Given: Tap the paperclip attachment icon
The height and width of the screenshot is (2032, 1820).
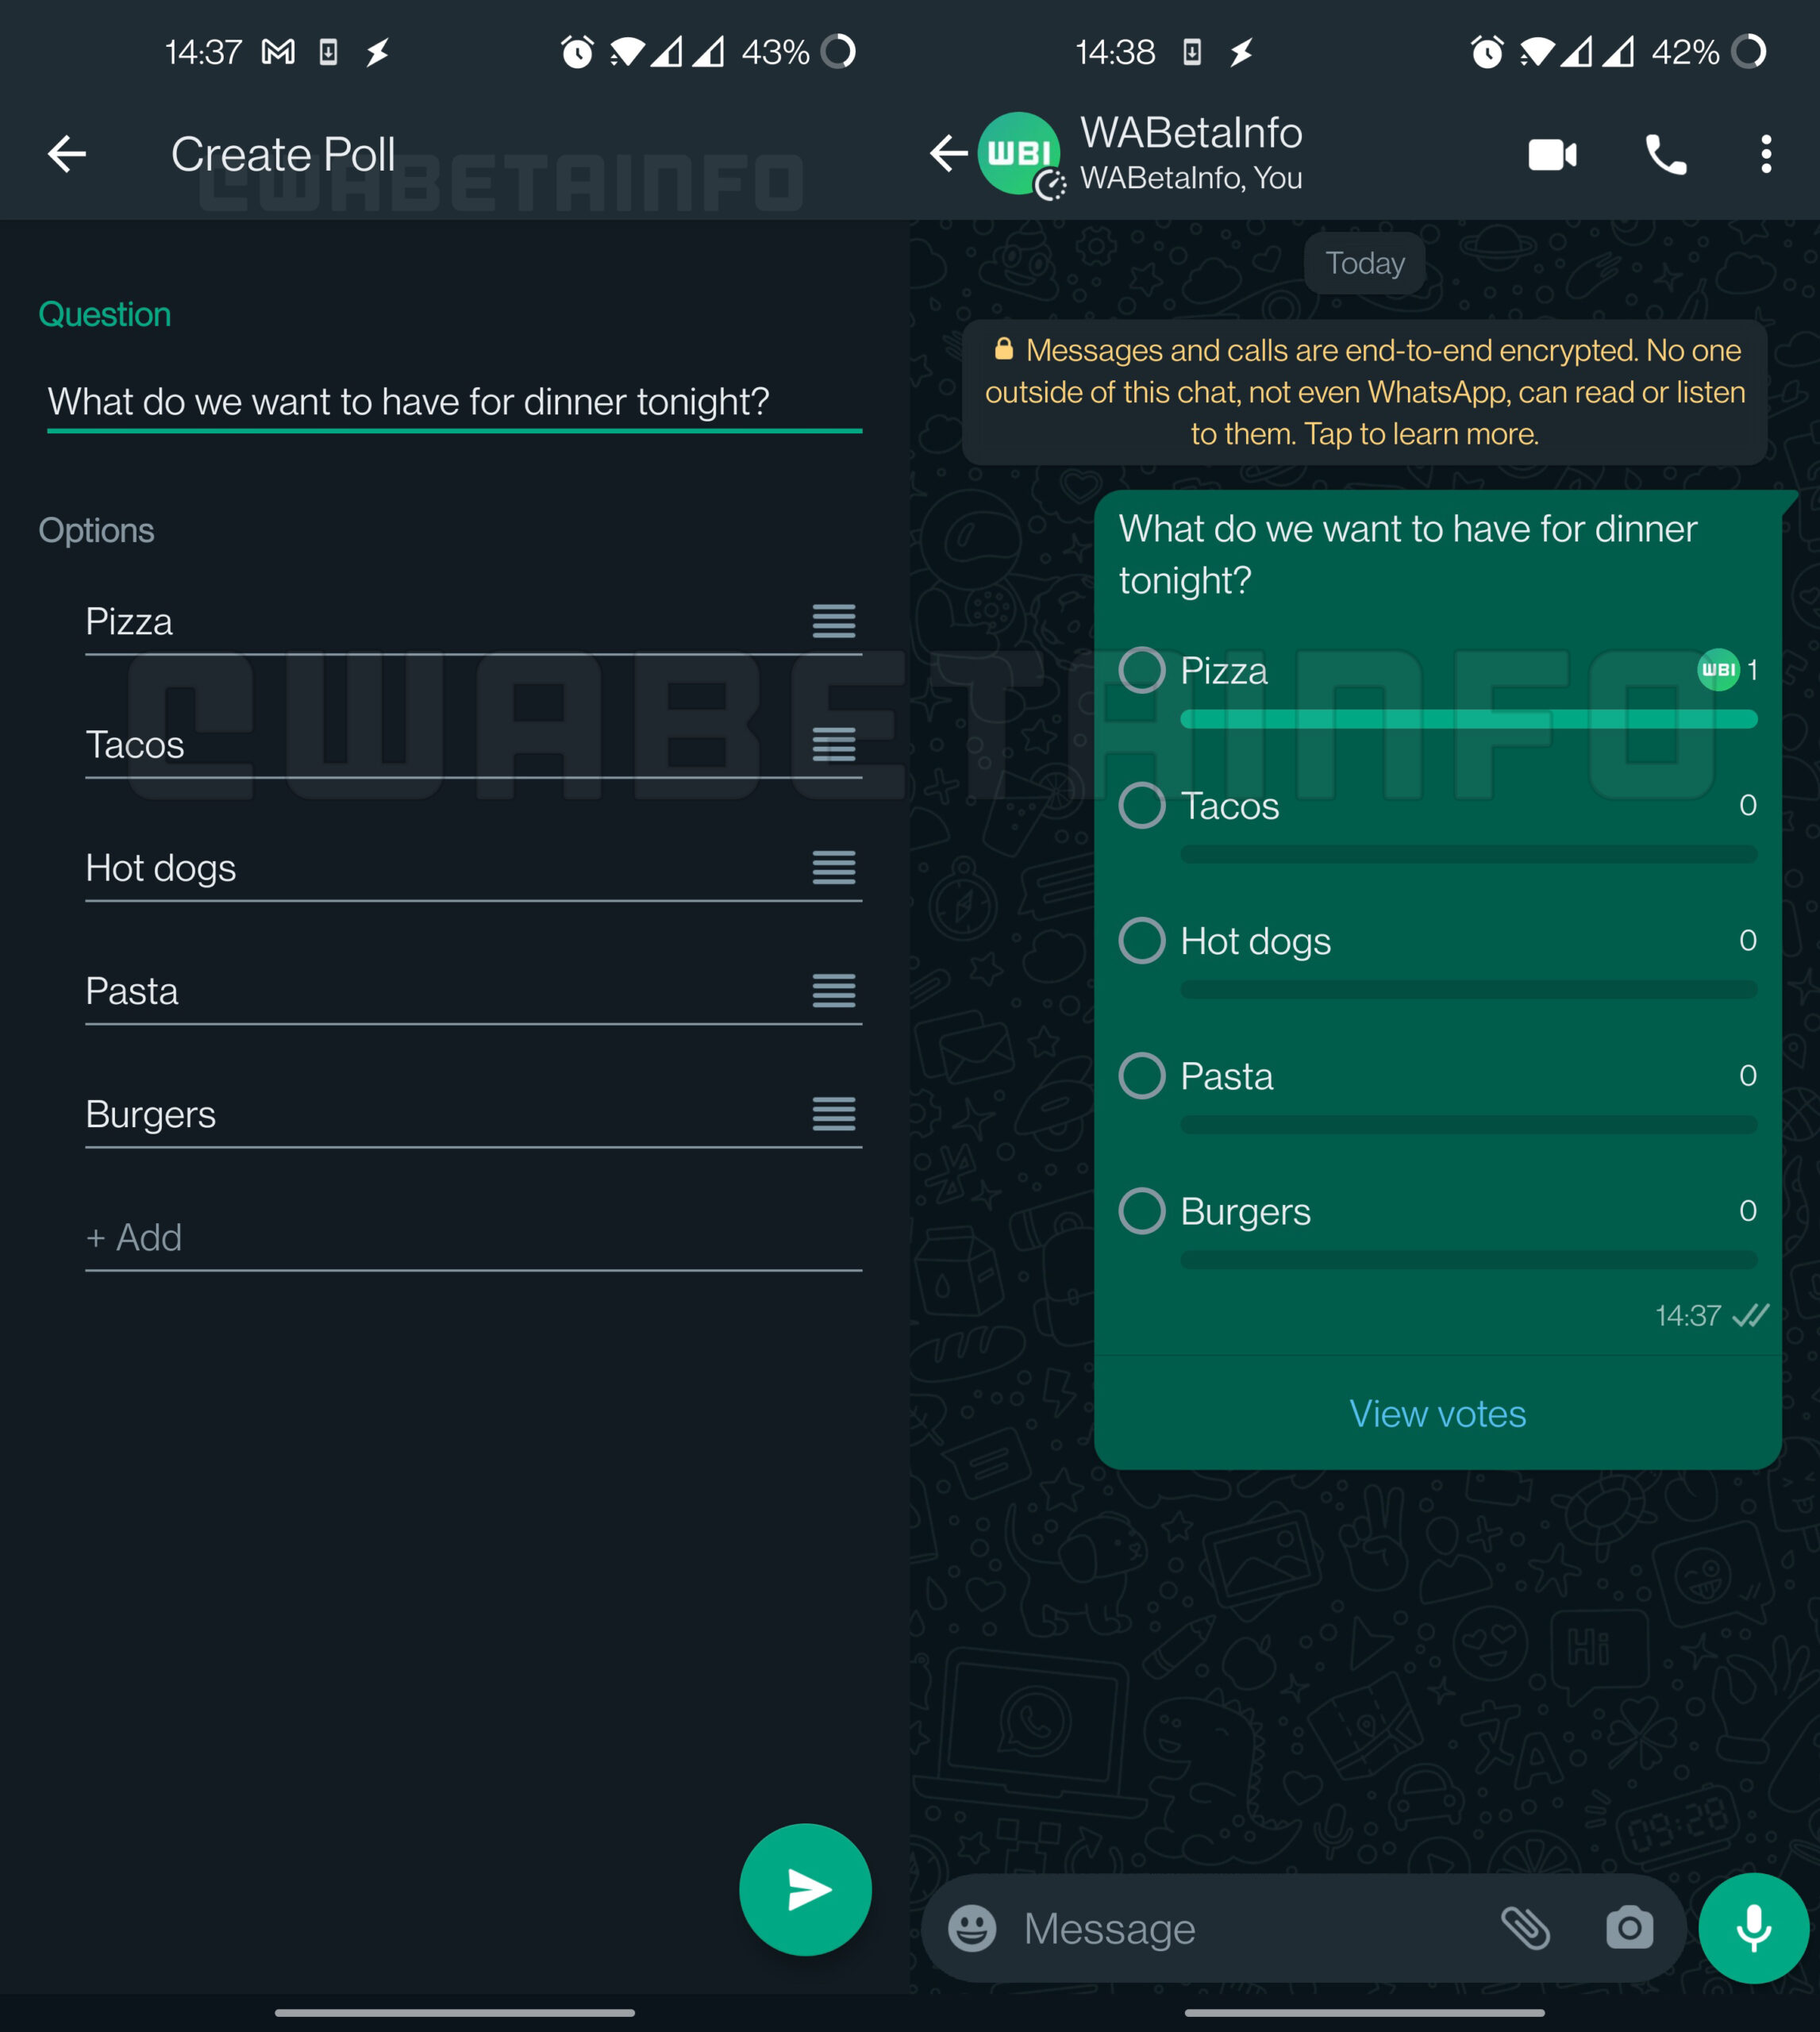Looking at the screenshot, I should tap(1526, 1927).
